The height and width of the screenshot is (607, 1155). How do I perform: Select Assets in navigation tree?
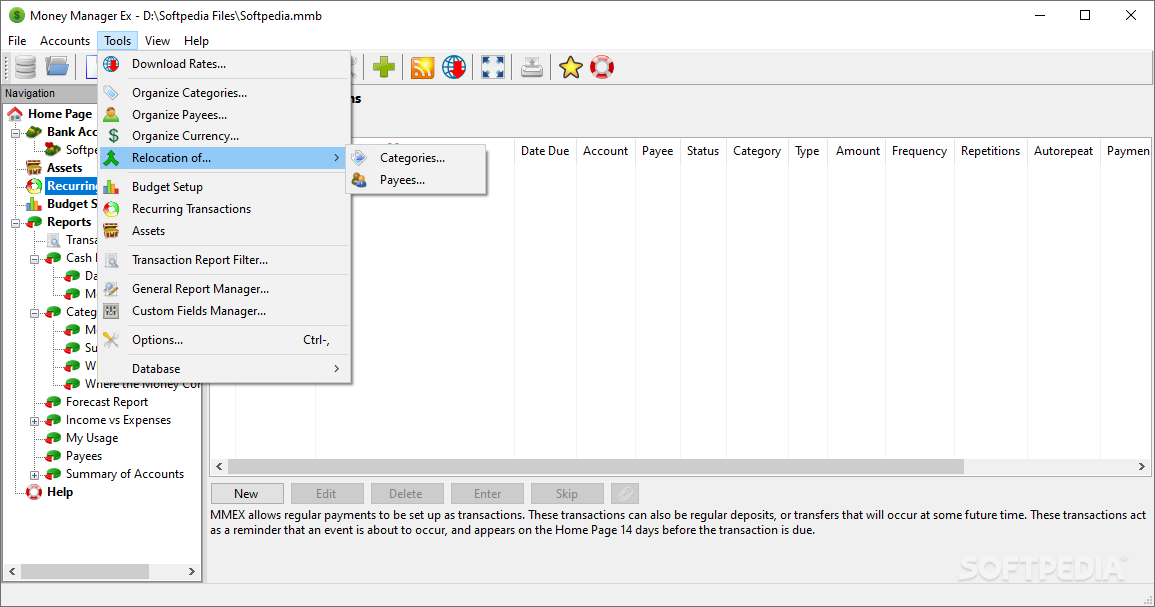pos(65,167)
